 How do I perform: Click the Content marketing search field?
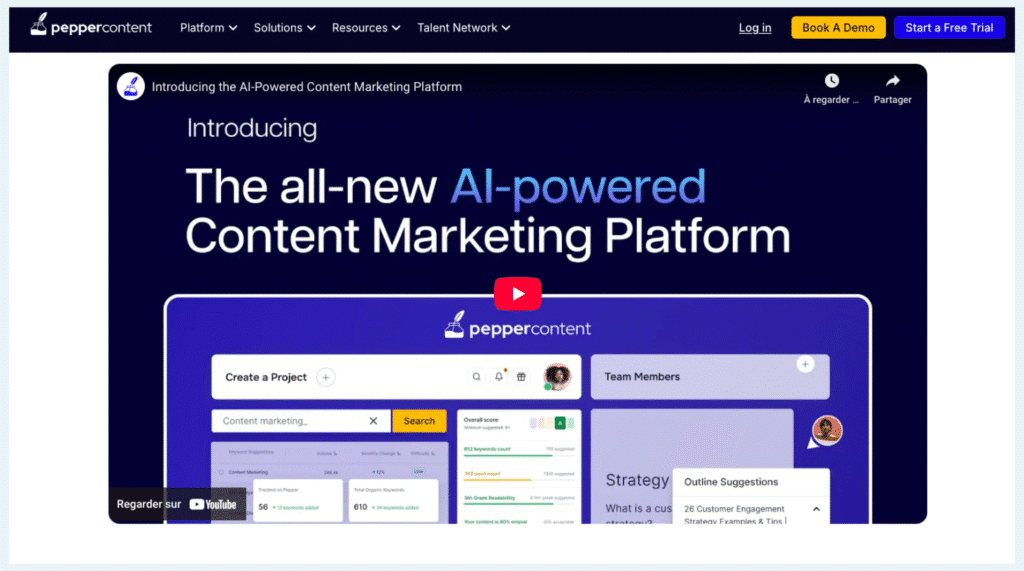coord(290,421)
